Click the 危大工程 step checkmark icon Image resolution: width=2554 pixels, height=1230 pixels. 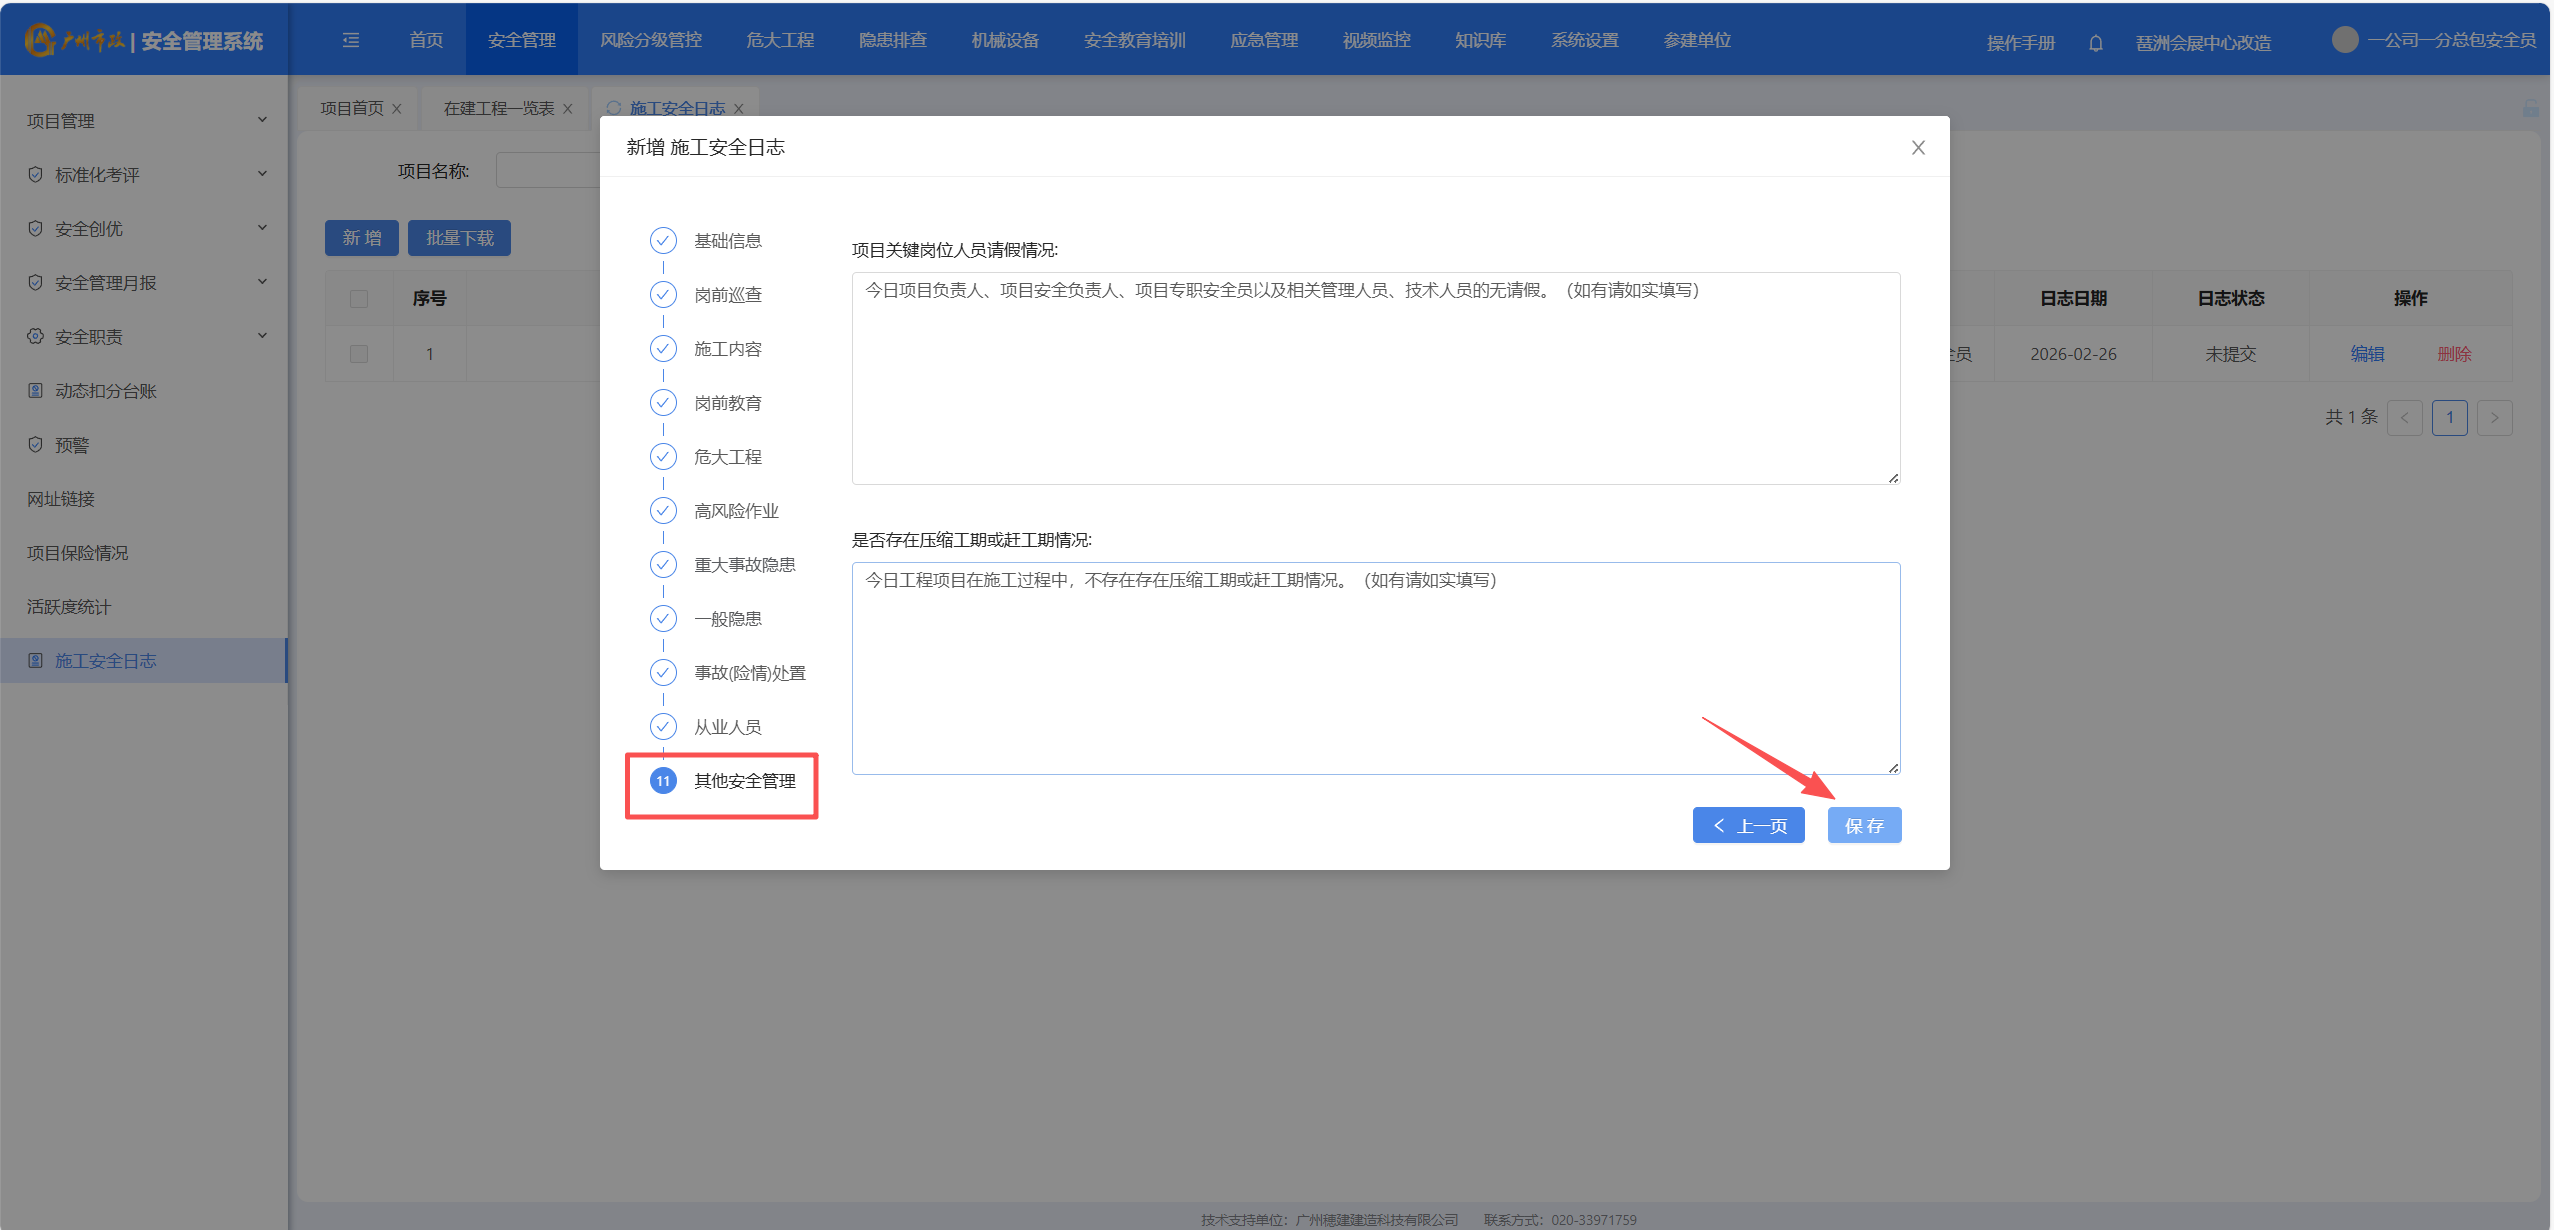663,457
